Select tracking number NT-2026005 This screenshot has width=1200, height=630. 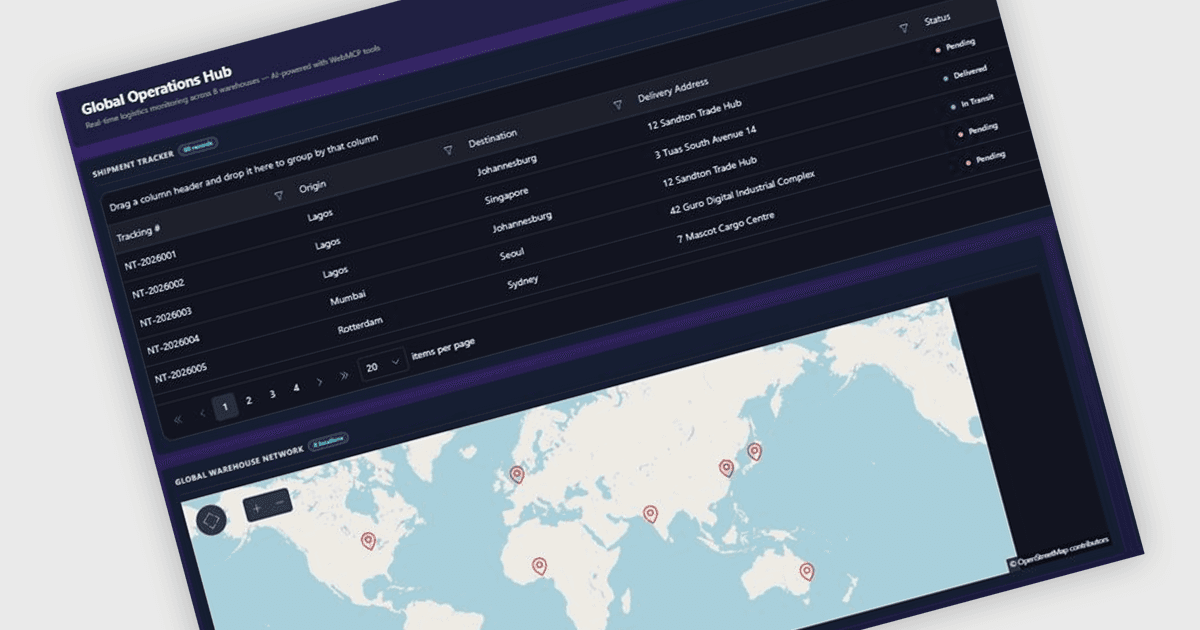[181, 375]
